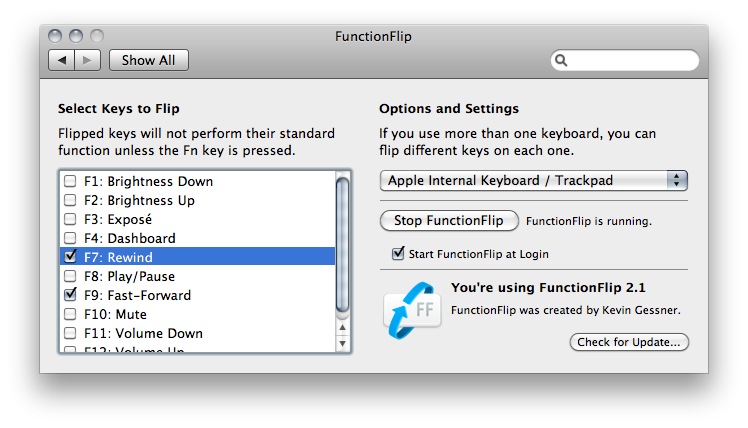The width and height of the screenshot is (748, 428).
Task: Uncheck the F7: Rewind checkbox
Action: 70,257
